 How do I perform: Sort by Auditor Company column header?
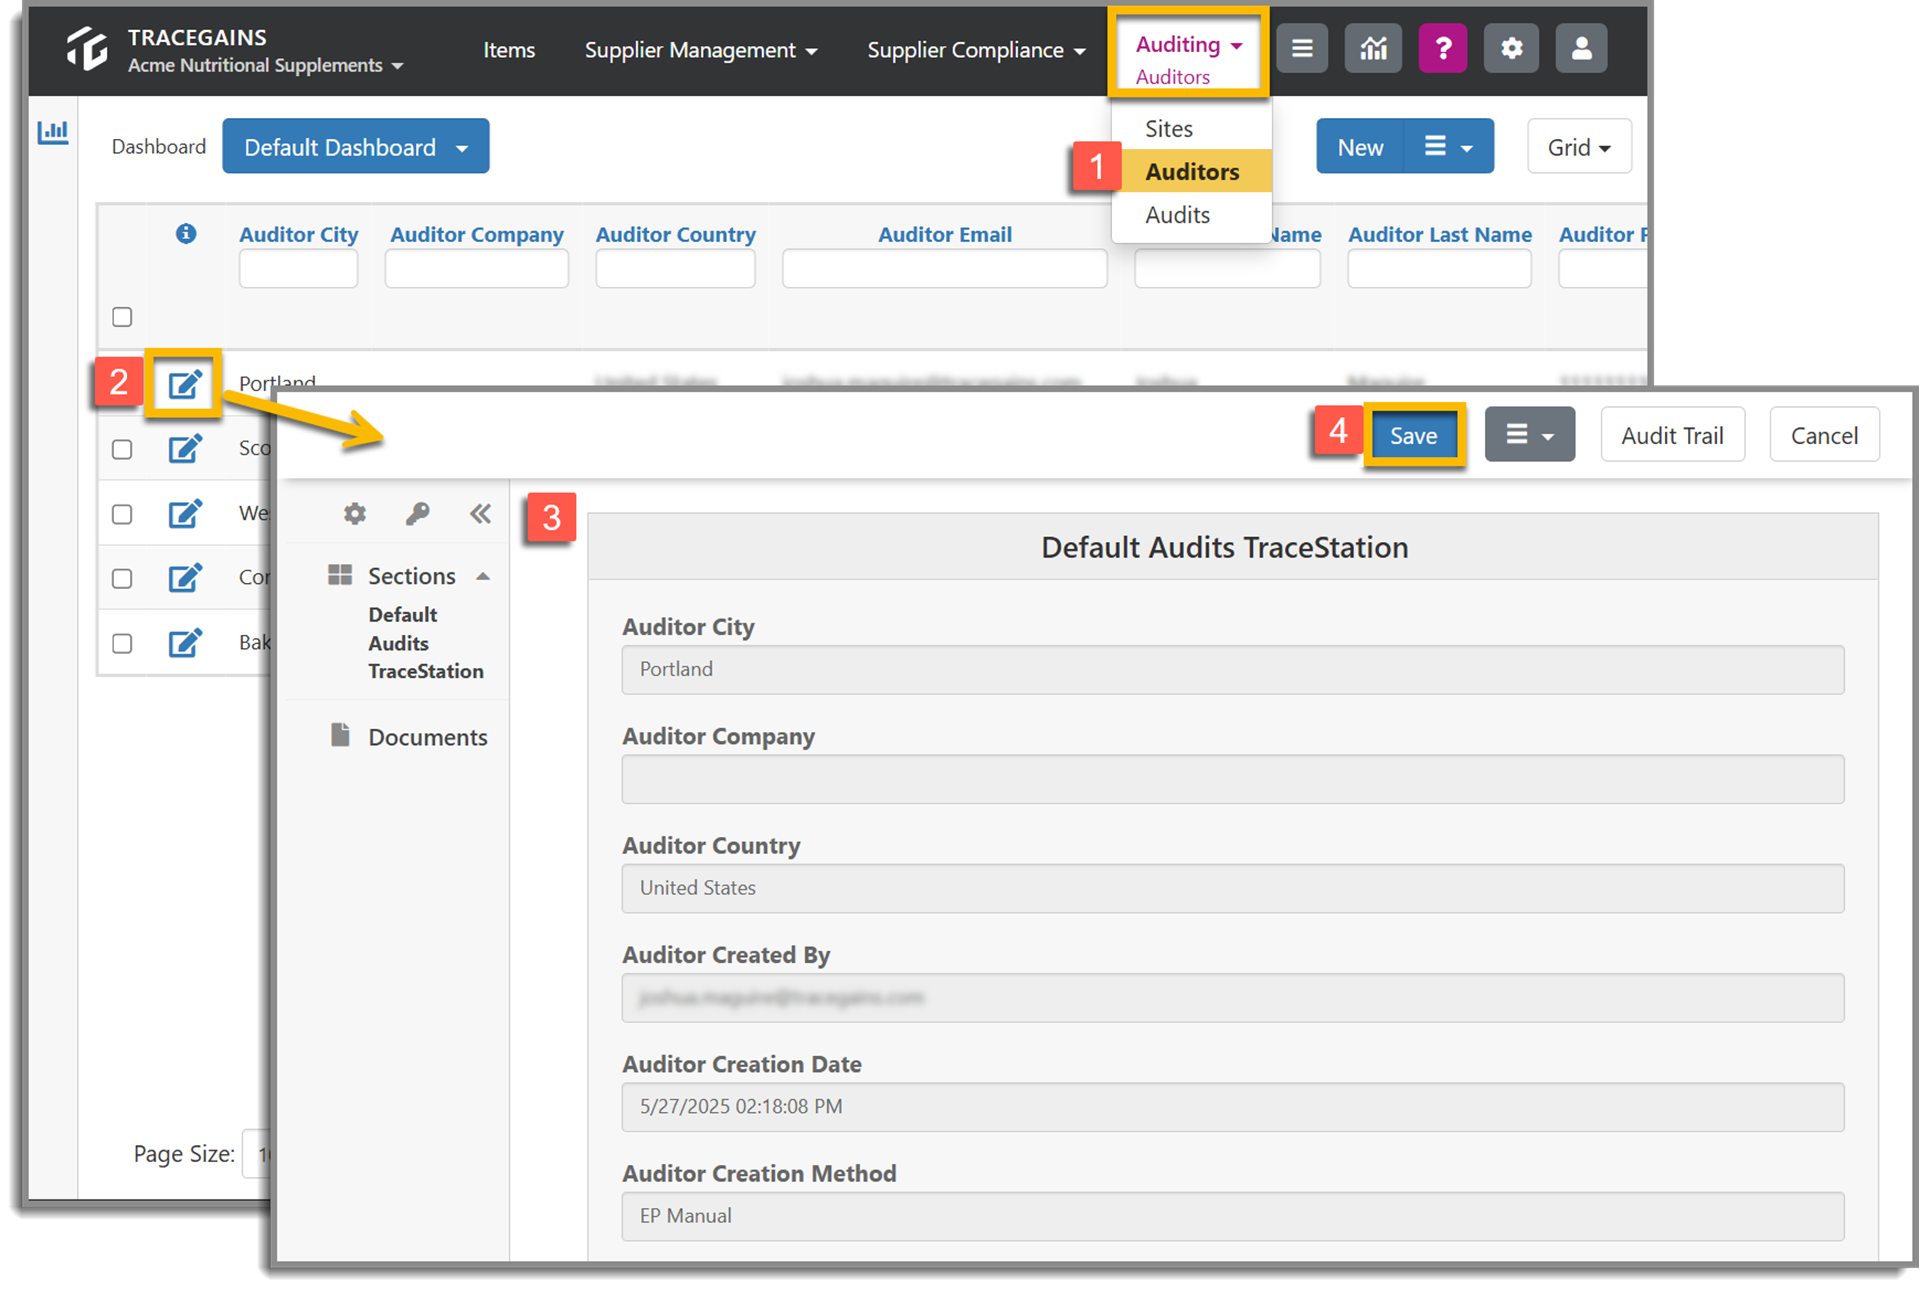coord(476,234)
